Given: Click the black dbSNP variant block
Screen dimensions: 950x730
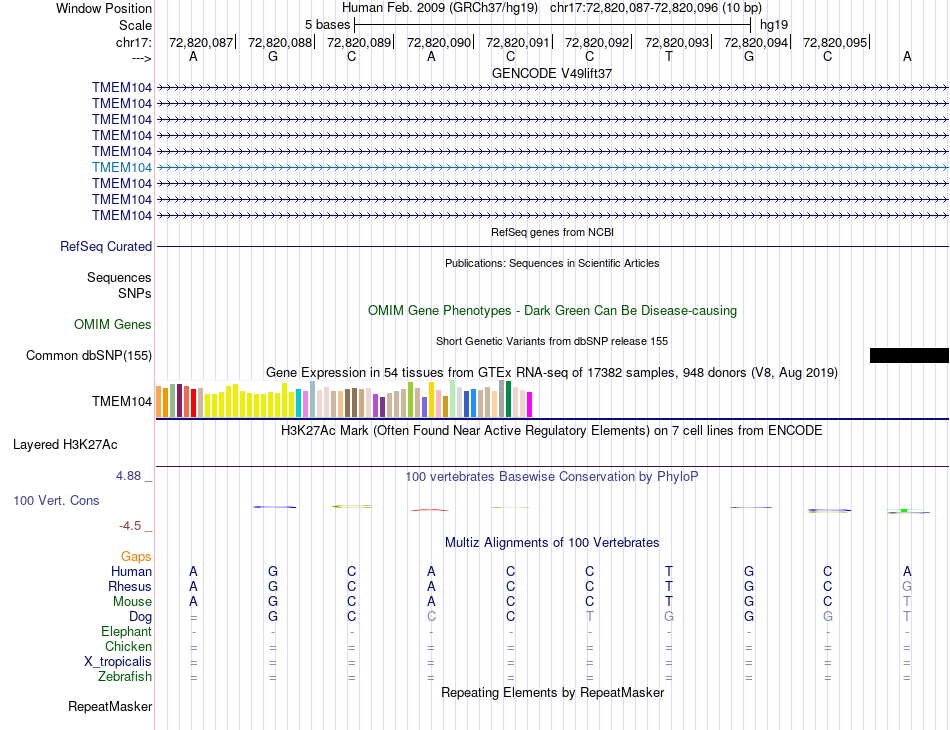Looking at the screenshot, I should [x=909, y=355].
